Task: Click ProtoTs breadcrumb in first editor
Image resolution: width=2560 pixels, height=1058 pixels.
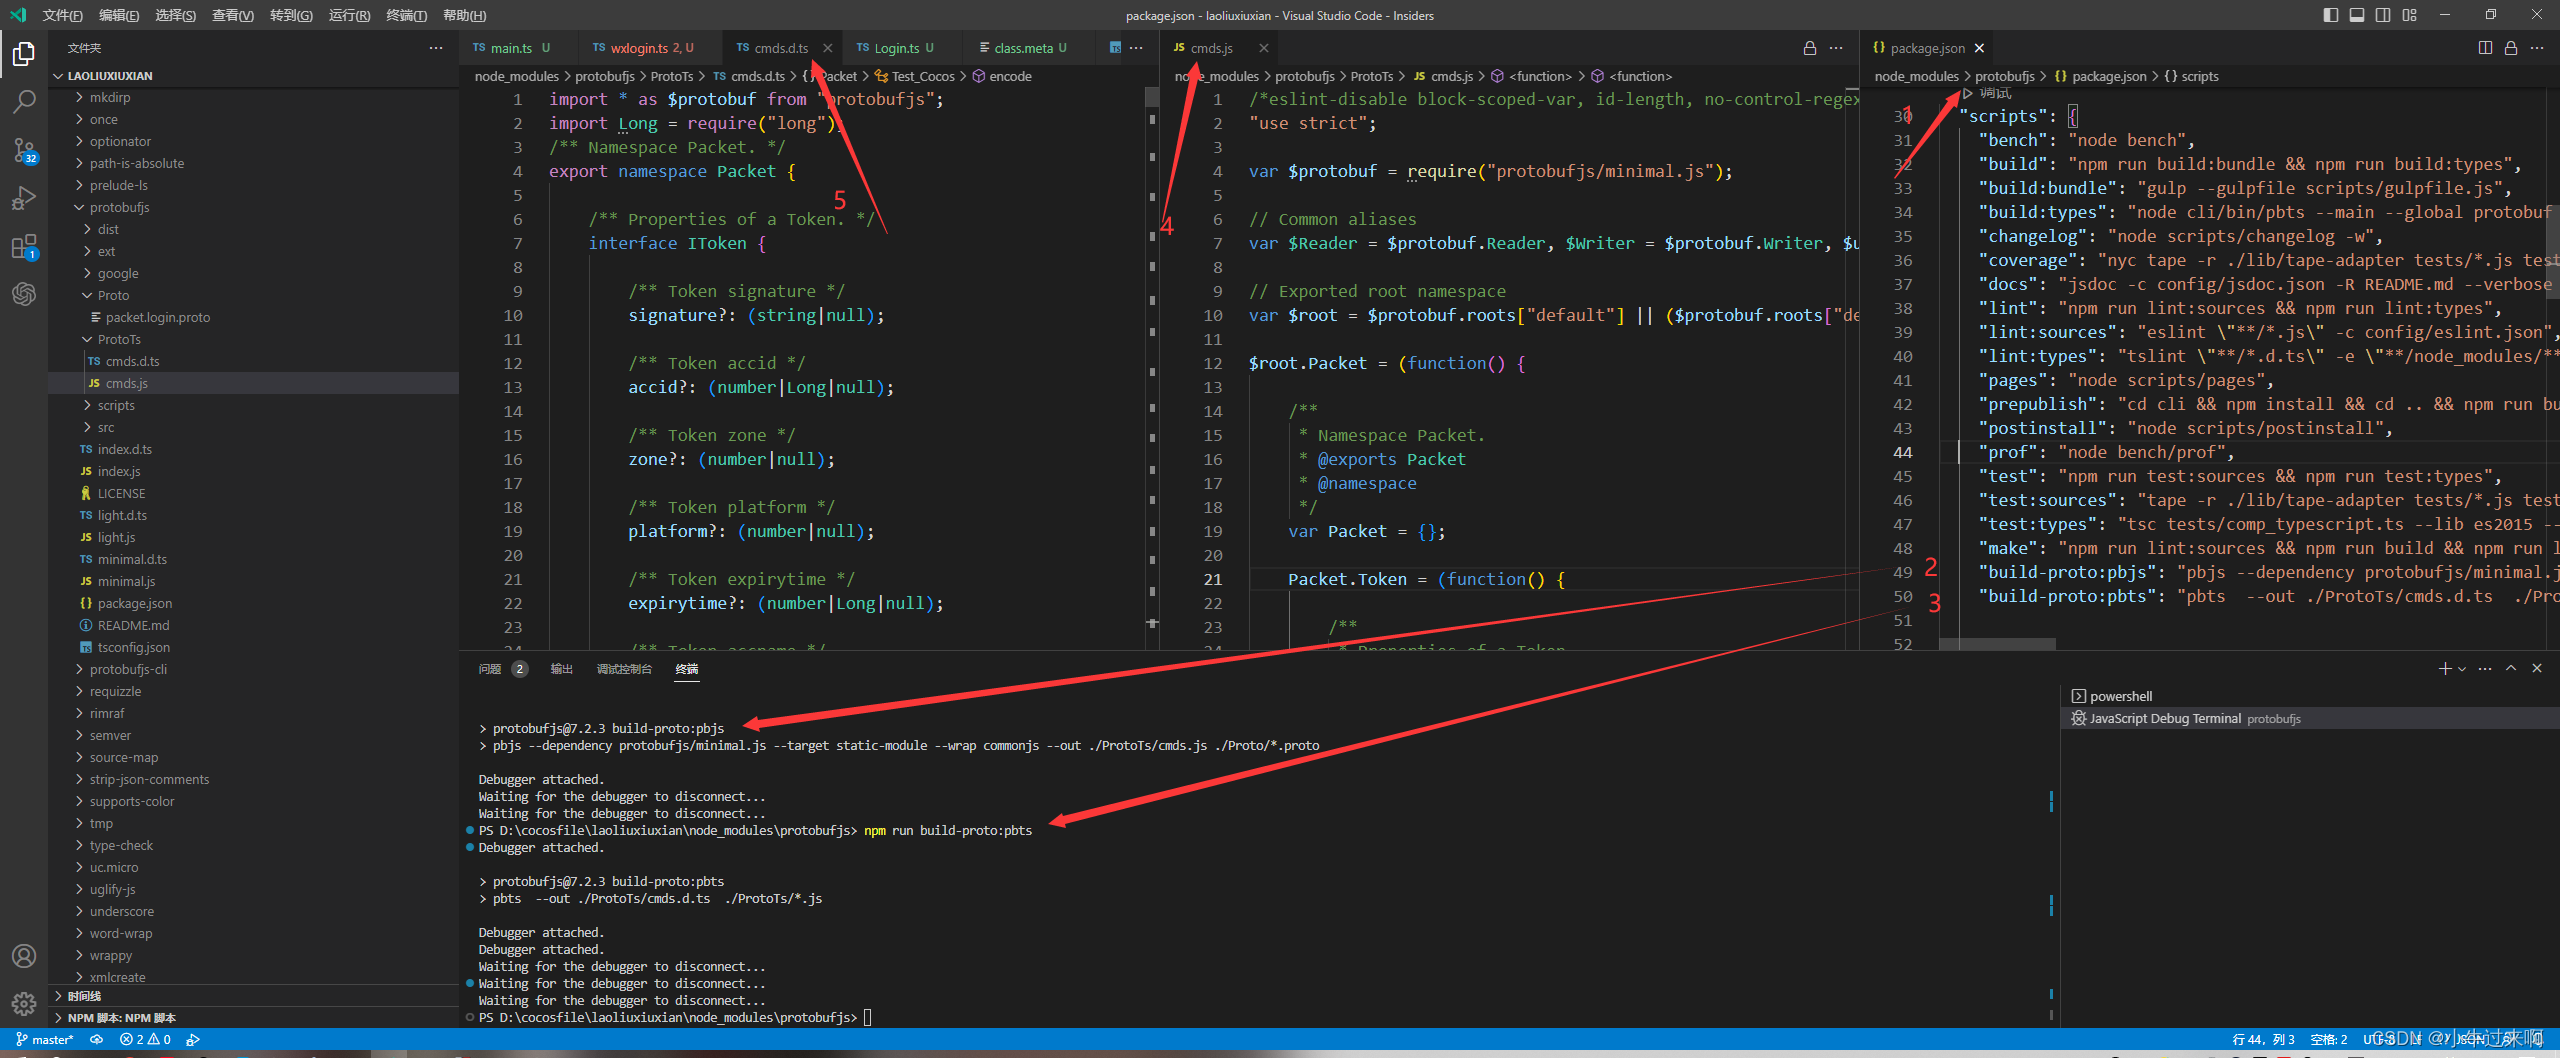Action: pyautogui.click(x=672, y=76)
